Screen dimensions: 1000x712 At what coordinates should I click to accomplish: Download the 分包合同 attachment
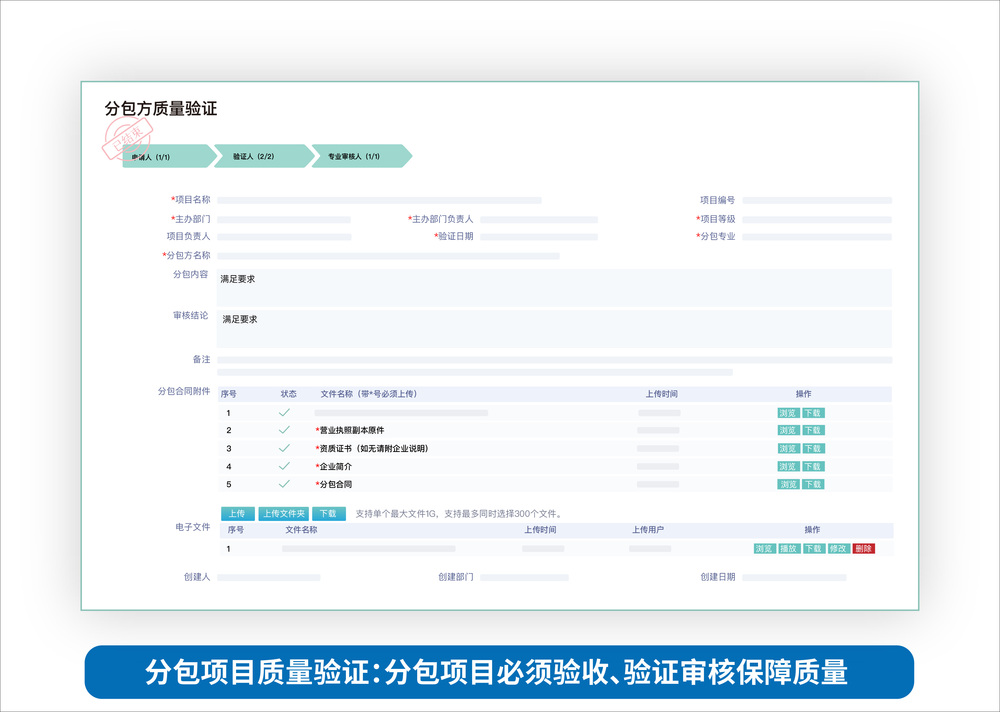click(813, 485)
